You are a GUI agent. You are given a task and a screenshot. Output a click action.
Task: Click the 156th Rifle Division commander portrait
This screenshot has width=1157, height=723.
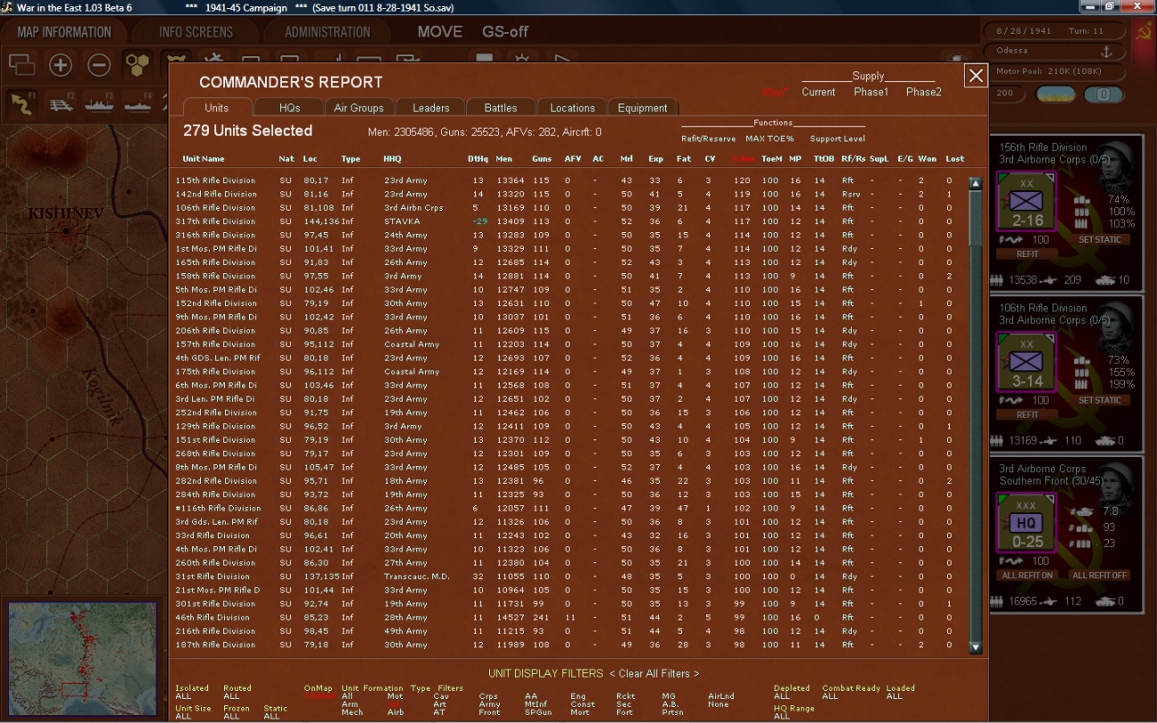point(1116,164)
